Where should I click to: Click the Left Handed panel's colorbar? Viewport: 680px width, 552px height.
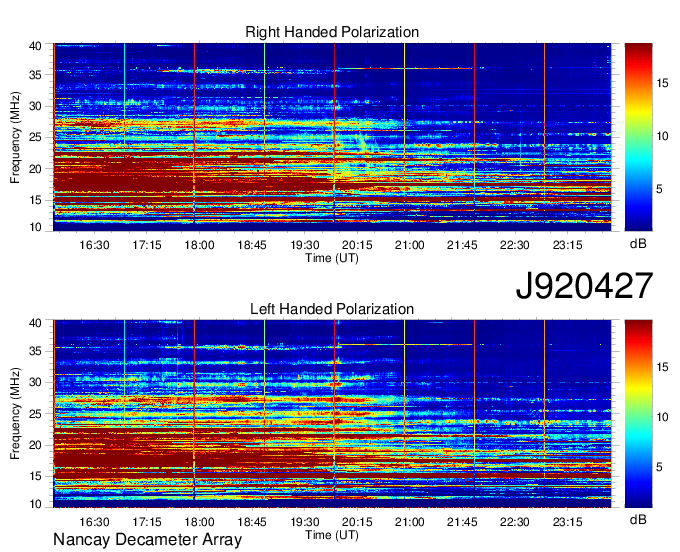pos(638,414)
